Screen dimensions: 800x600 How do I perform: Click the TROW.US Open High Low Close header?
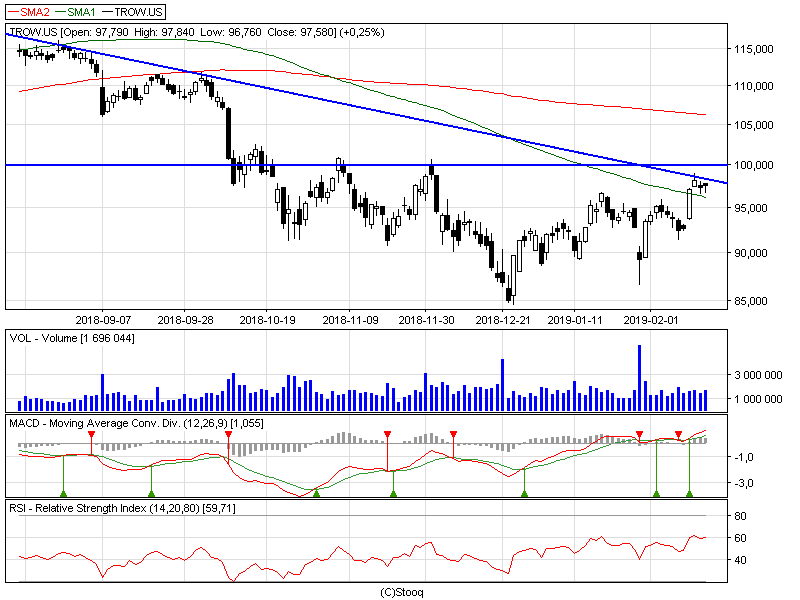pos(197,32)
